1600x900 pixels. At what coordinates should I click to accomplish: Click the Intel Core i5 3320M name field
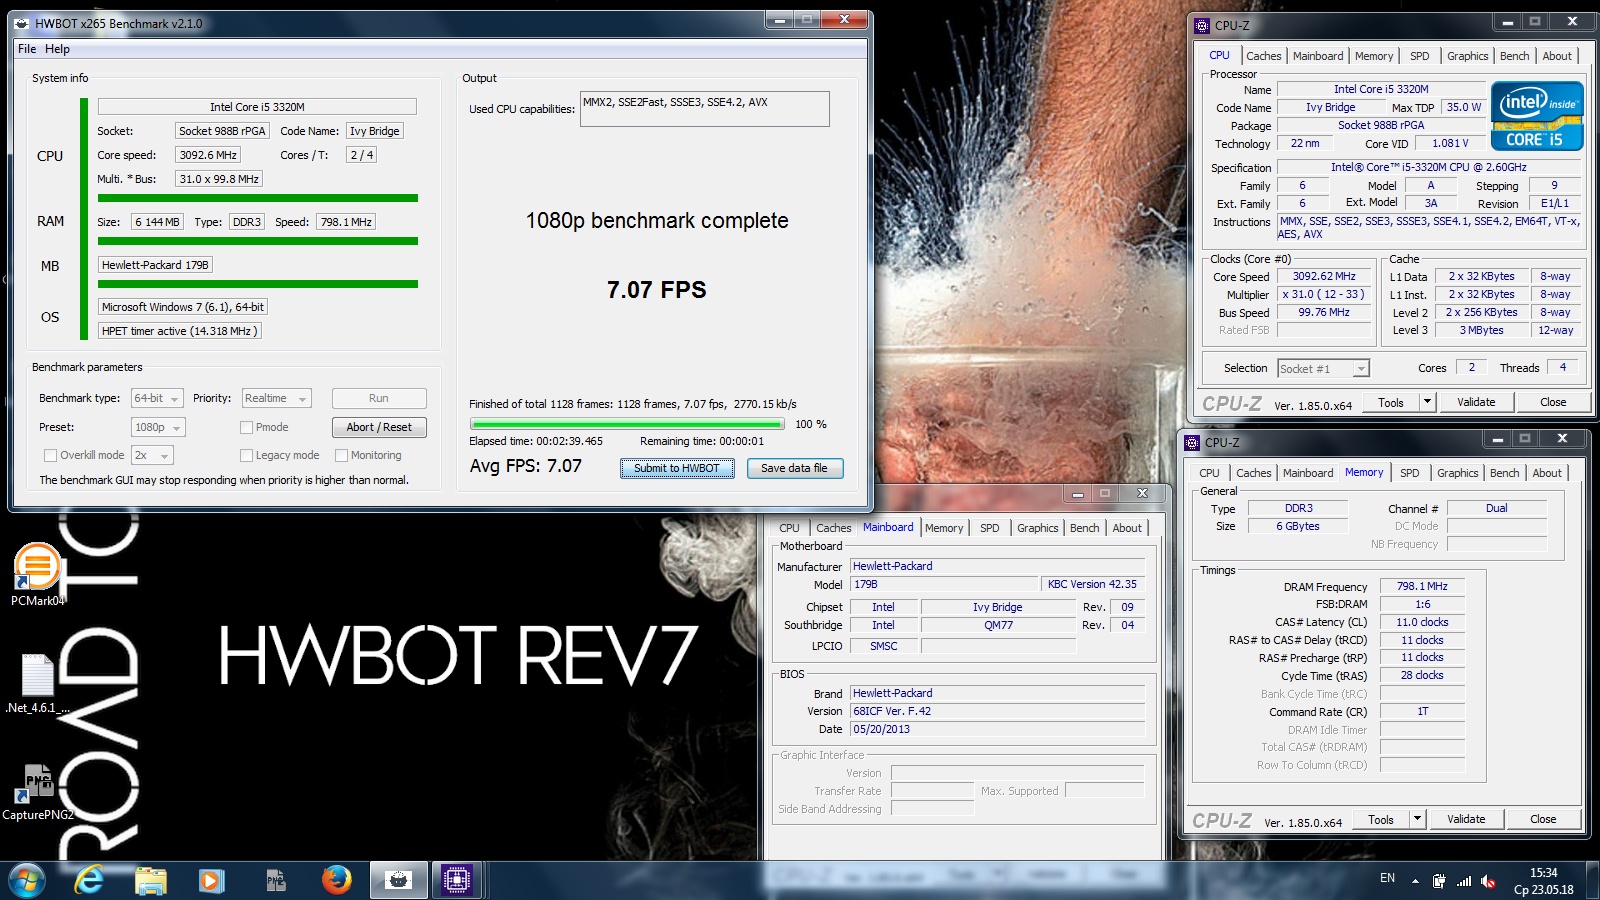click(257, 107)
